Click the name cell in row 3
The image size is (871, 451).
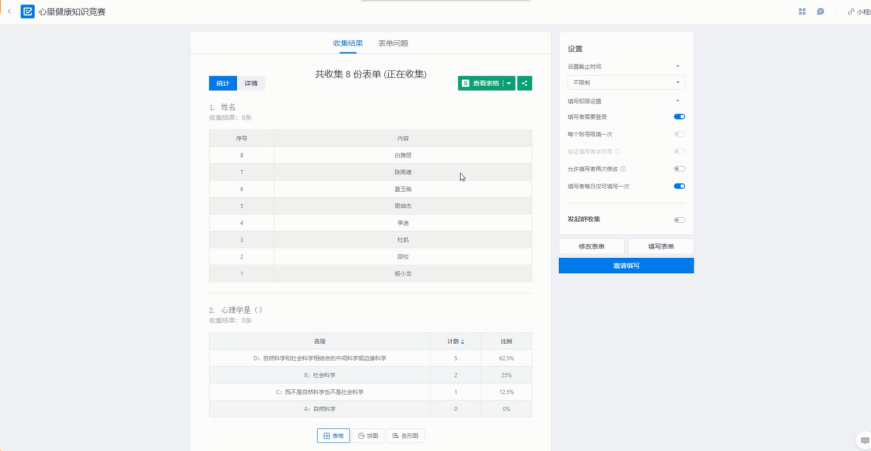click(x=403, y=240)
